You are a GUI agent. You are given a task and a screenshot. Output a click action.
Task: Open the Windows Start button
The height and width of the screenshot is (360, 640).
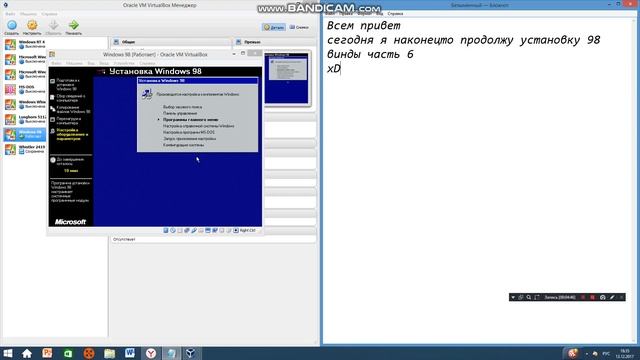point(8,353)
